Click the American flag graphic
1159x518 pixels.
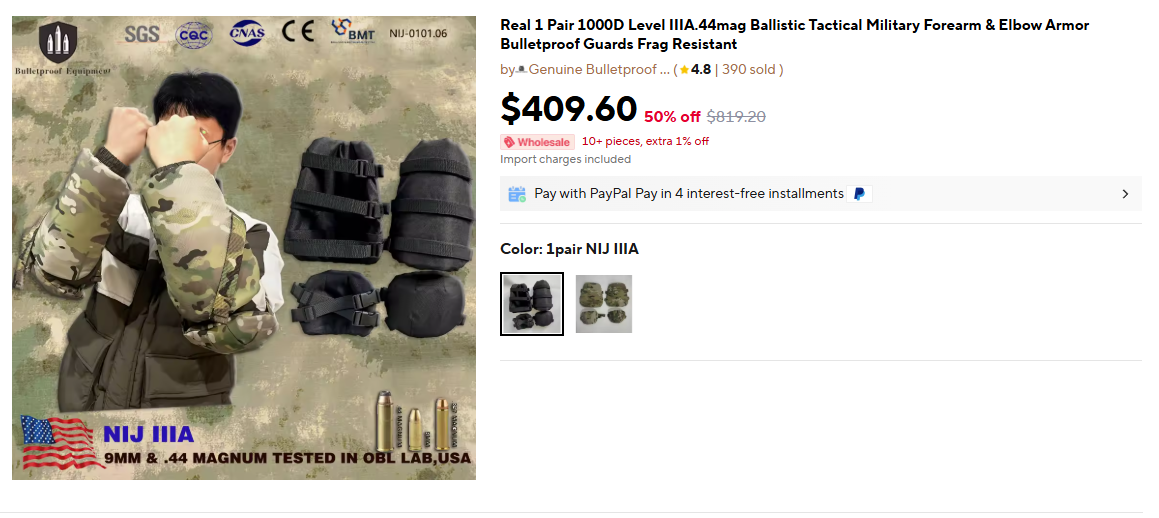click(61, 442)
